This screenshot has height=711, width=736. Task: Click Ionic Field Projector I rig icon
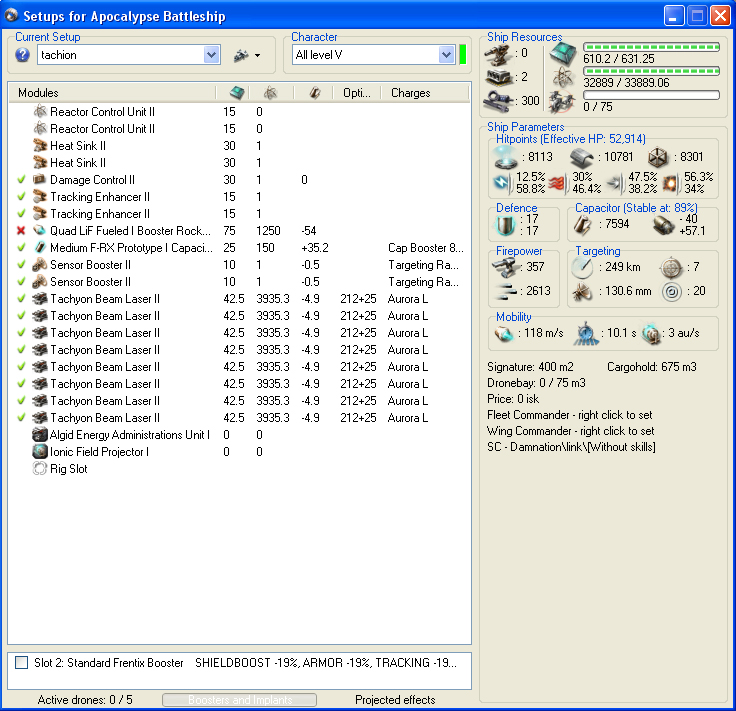(40, 451)
